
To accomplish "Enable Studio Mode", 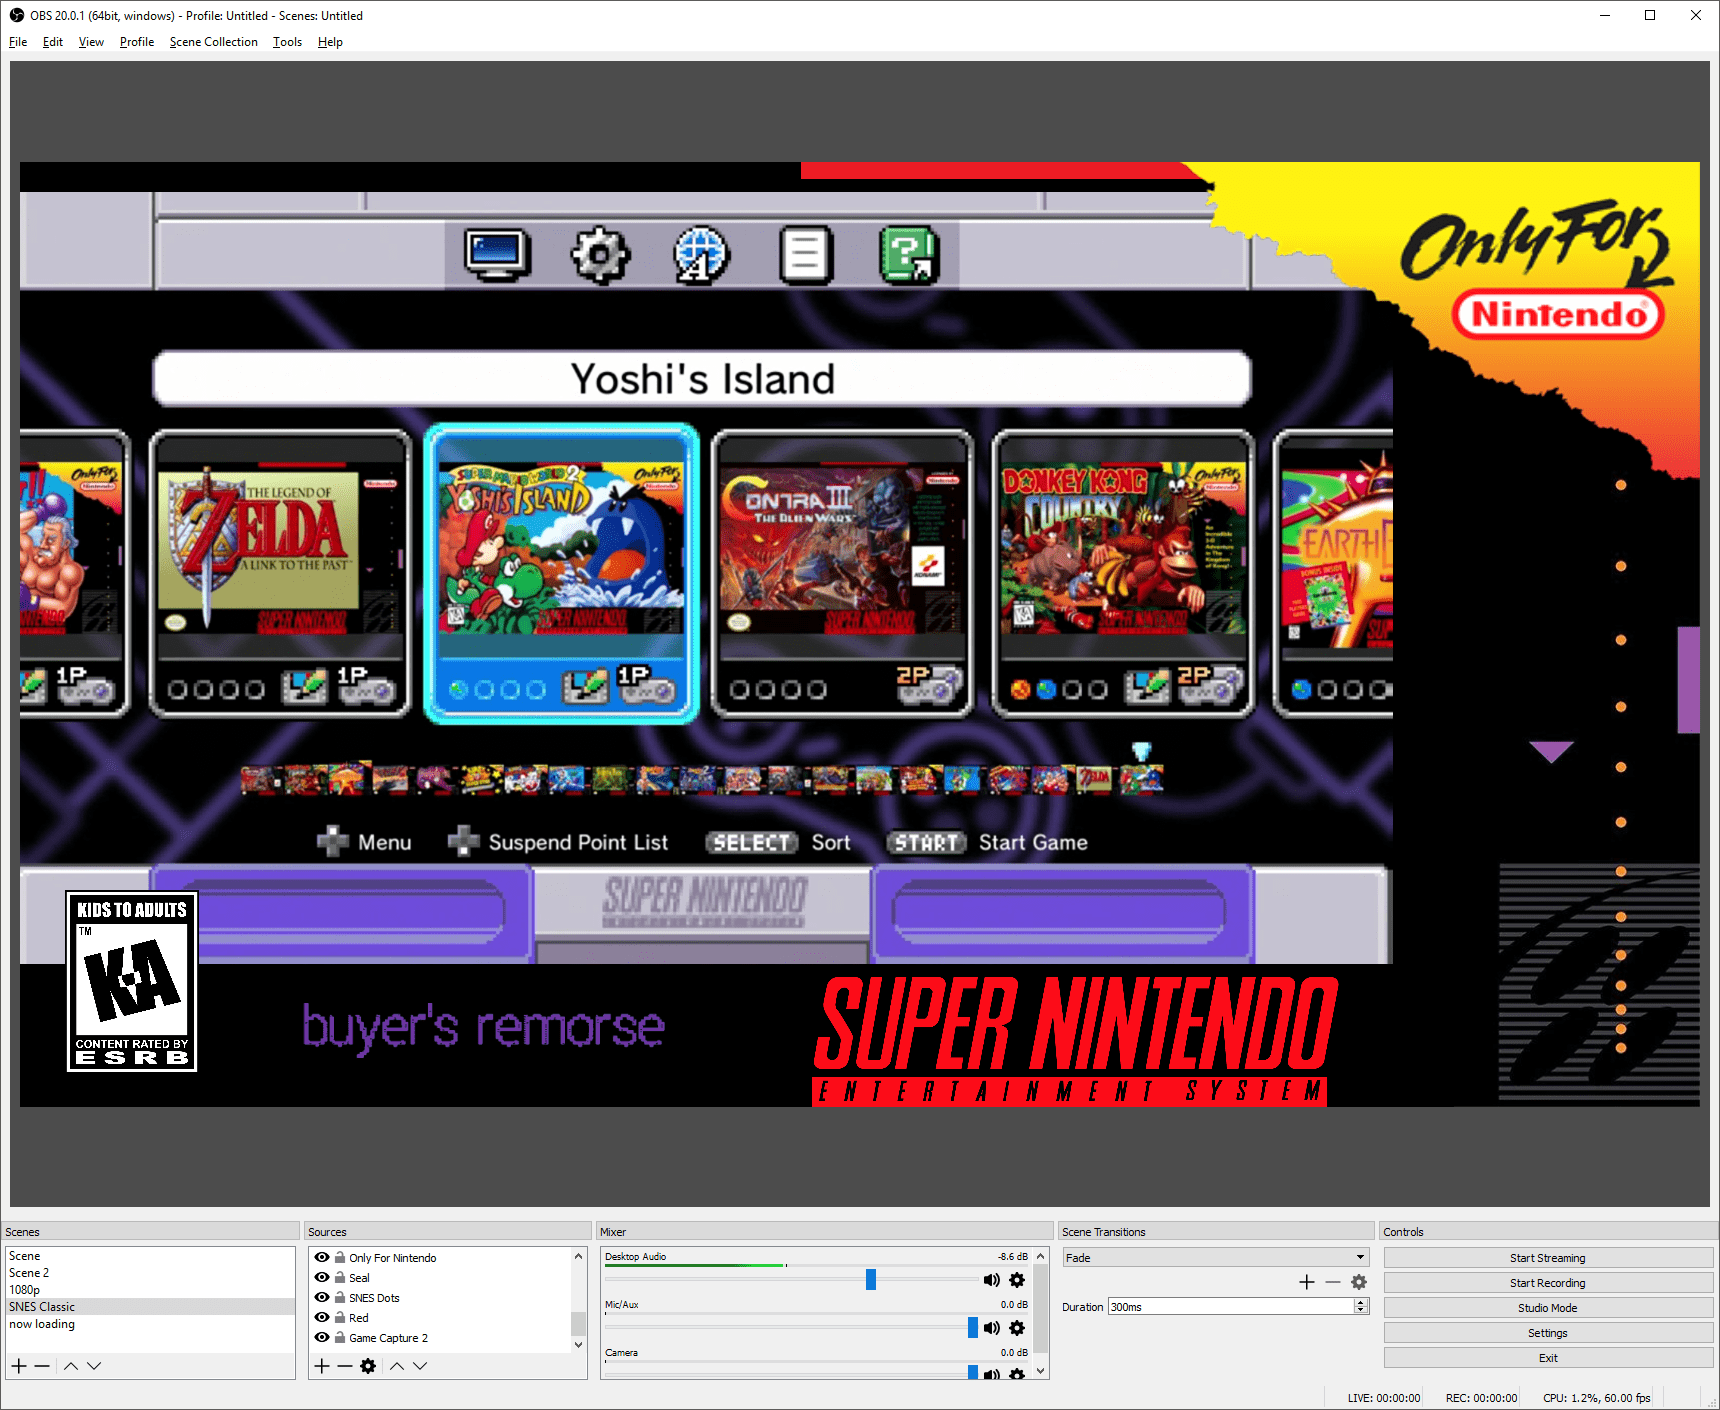I will click(1547, 1307).
